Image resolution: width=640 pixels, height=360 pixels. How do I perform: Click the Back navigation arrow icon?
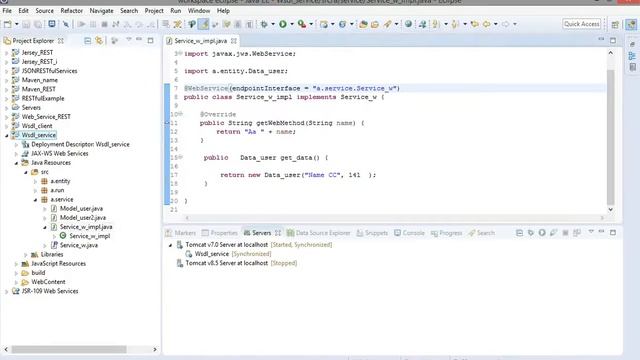[487, 24]
